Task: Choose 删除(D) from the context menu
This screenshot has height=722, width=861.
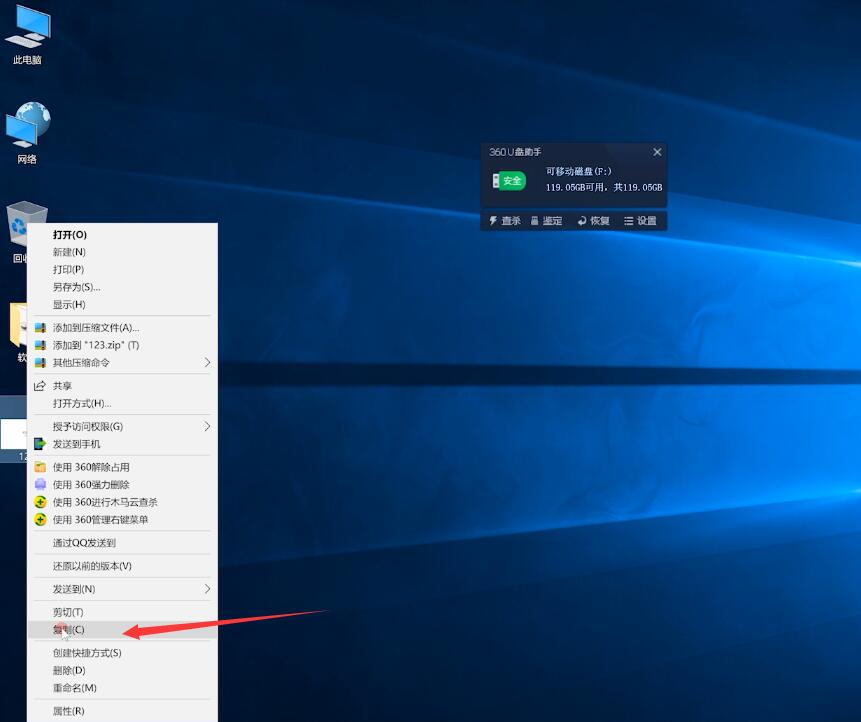Action: 122,670
